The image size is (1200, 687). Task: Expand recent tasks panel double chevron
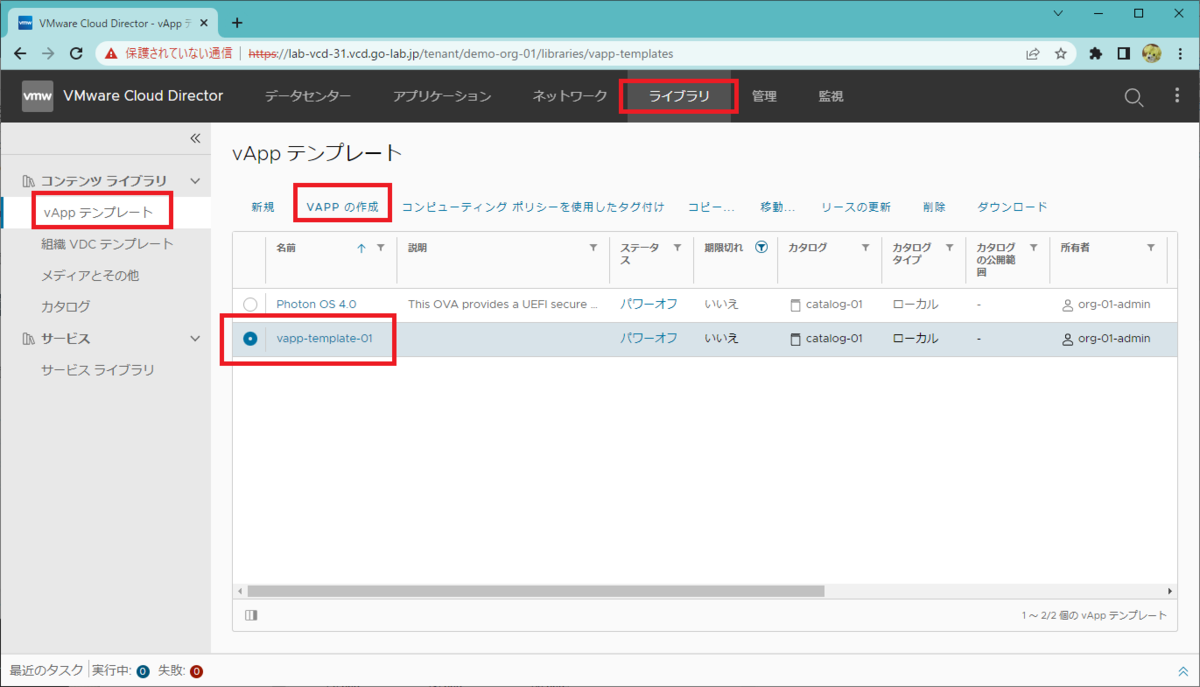(1184, 671)
